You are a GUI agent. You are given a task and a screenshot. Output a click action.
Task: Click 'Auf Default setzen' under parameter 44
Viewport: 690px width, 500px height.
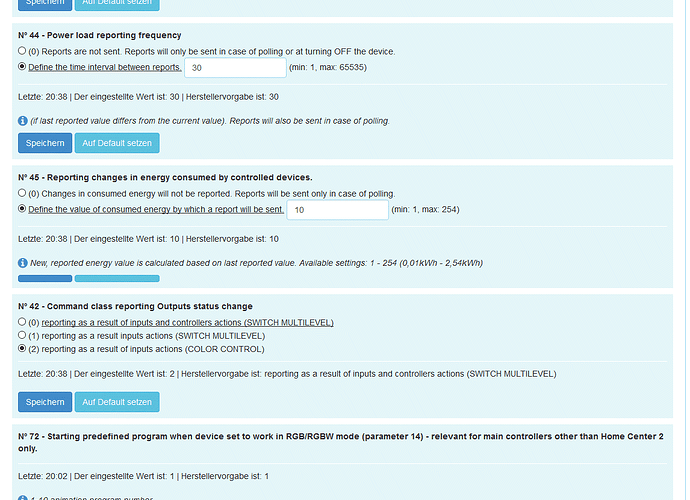(x=117, y=143)
